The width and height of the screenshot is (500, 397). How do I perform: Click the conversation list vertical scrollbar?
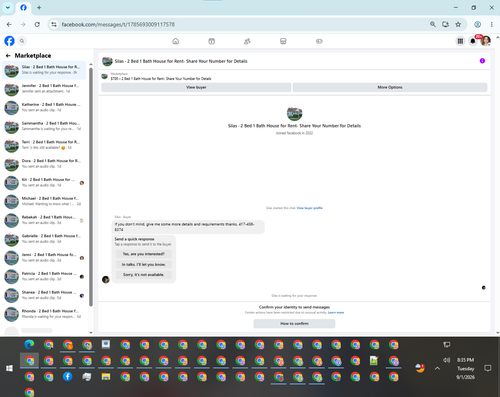91,187
